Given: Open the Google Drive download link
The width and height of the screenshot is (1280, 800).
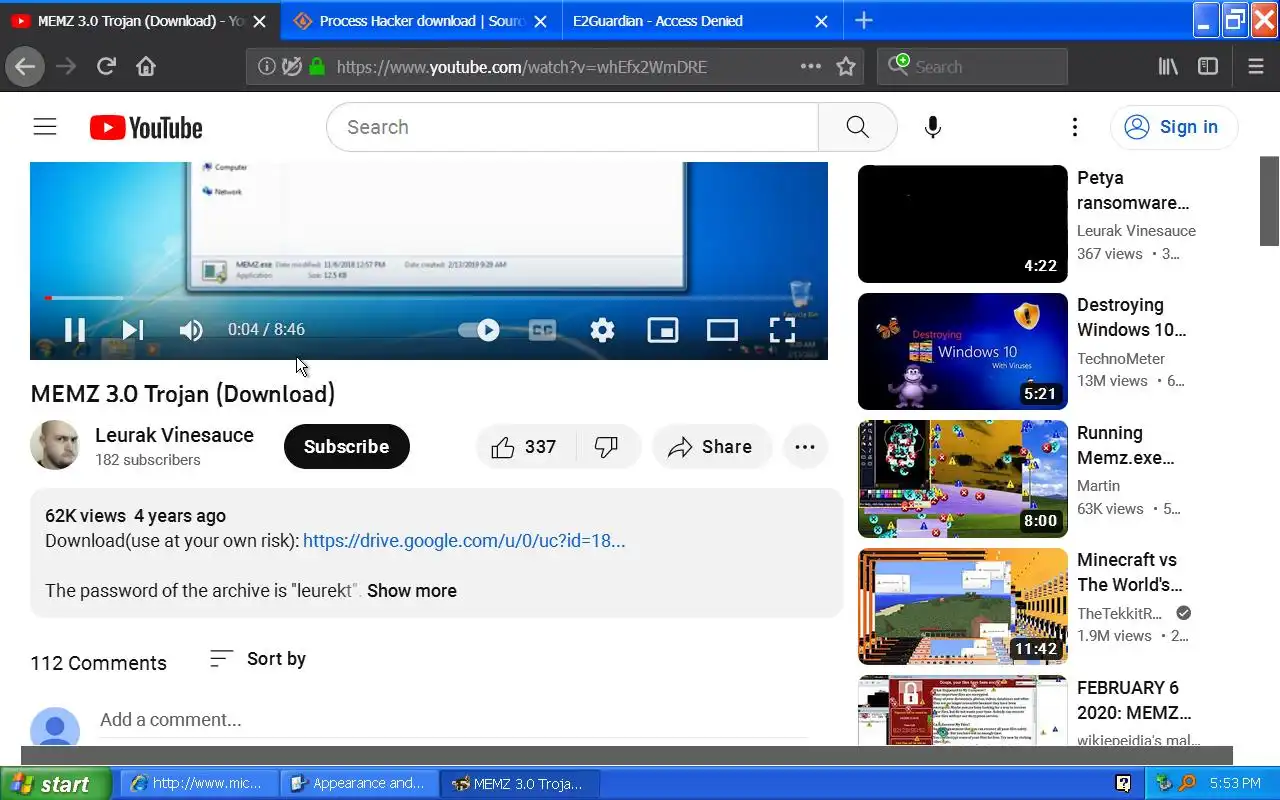Looking at the screenshot, I should [464, 541].
